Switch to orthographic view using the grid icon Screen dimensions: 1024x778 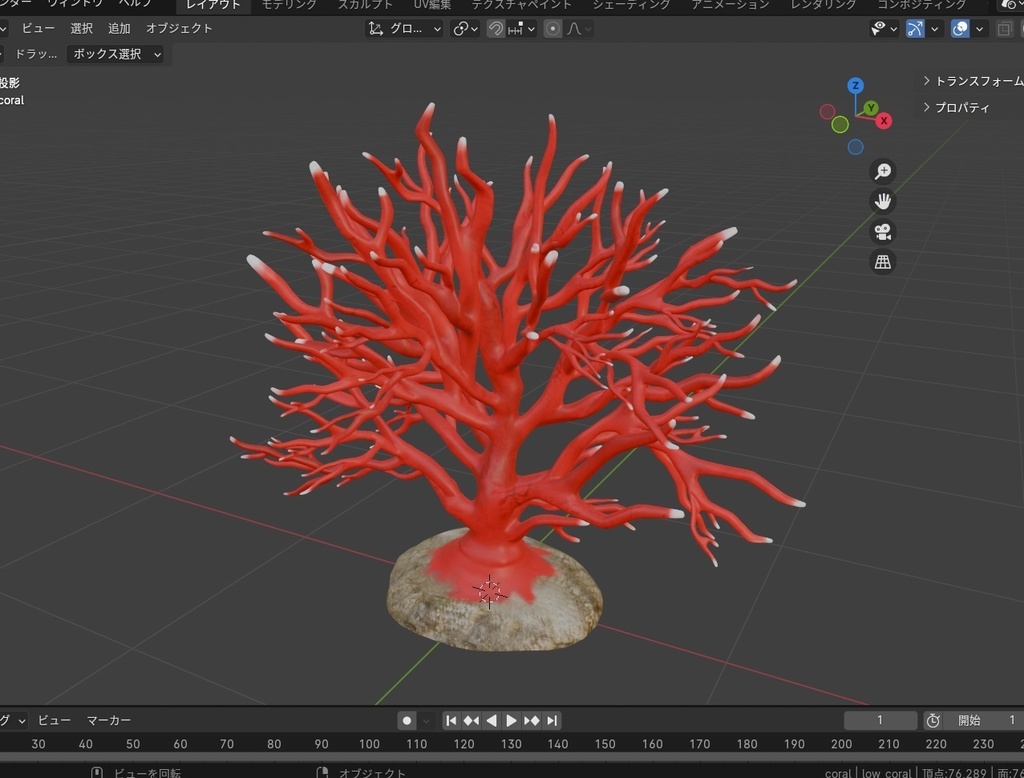click(x=882, y=261)
